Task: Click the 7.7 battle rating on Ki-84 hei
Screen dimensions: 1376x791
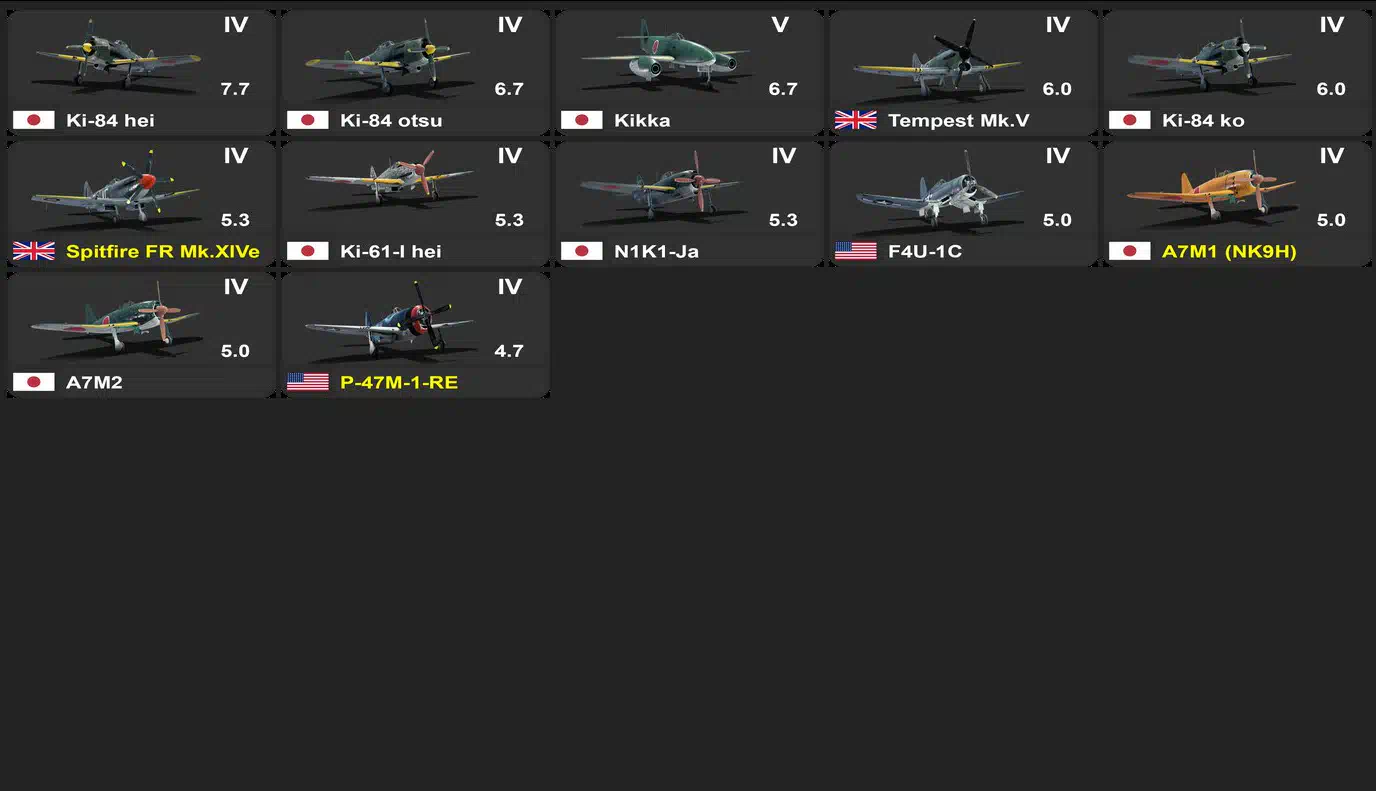Action: (235, 89)
